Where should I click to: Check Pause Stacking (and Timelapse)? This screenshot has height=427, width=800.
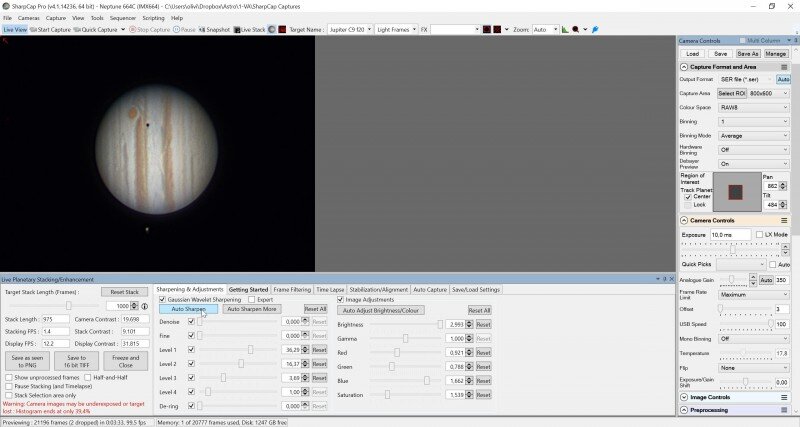click(x=9, y=386)
